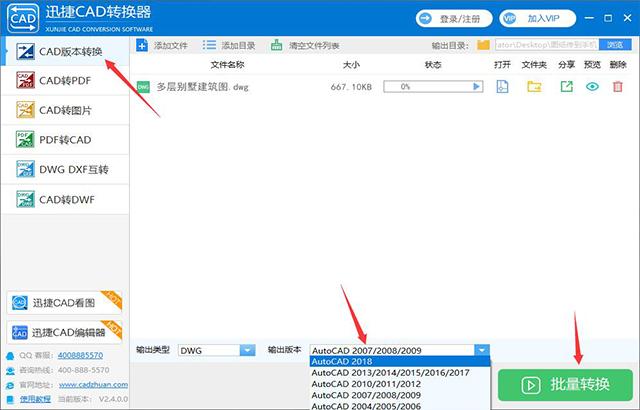Choose AutoCAD 2010/2011/2012 version
This screenshot has width=640, height=410.
400,384
